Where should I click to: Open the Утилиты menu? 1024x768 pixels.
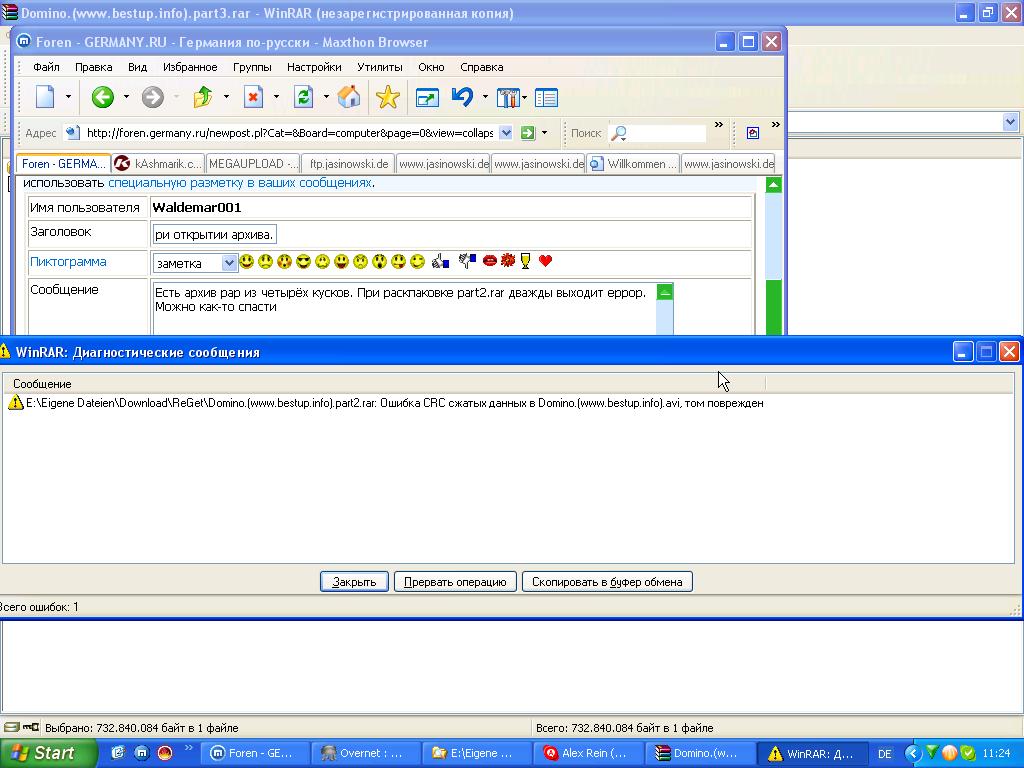[x=379, y=67]
